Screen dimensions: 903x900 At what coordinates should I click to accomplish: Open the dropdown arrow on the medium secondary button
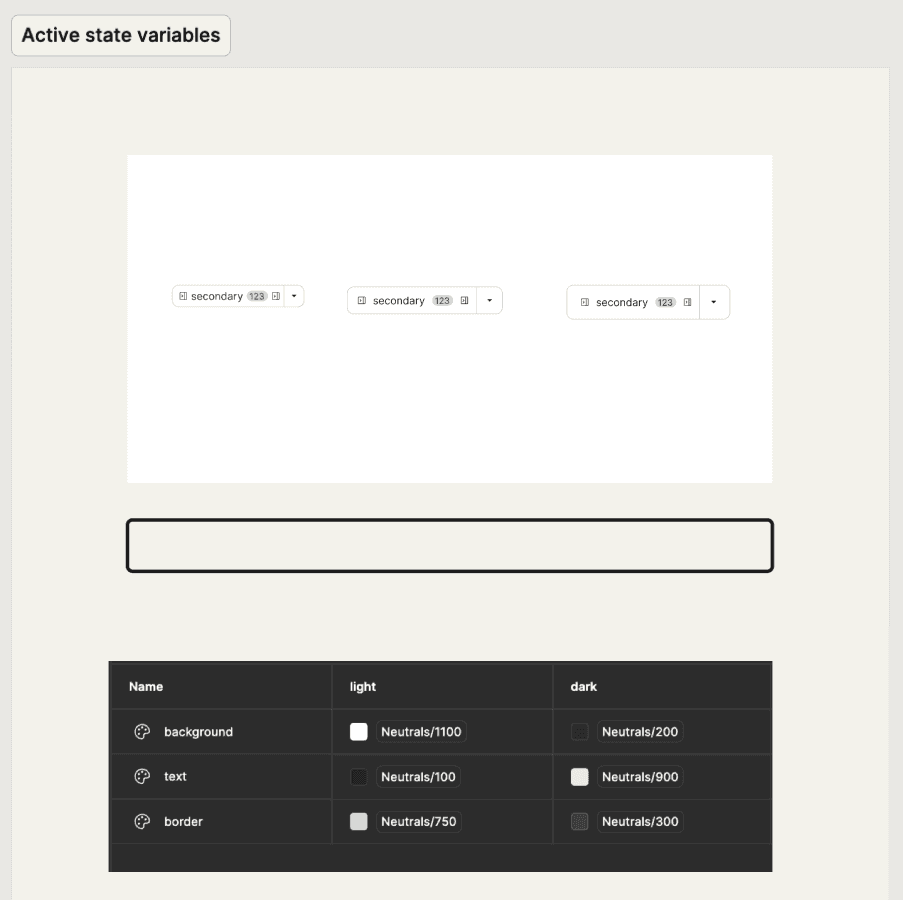tap(490, 300)
